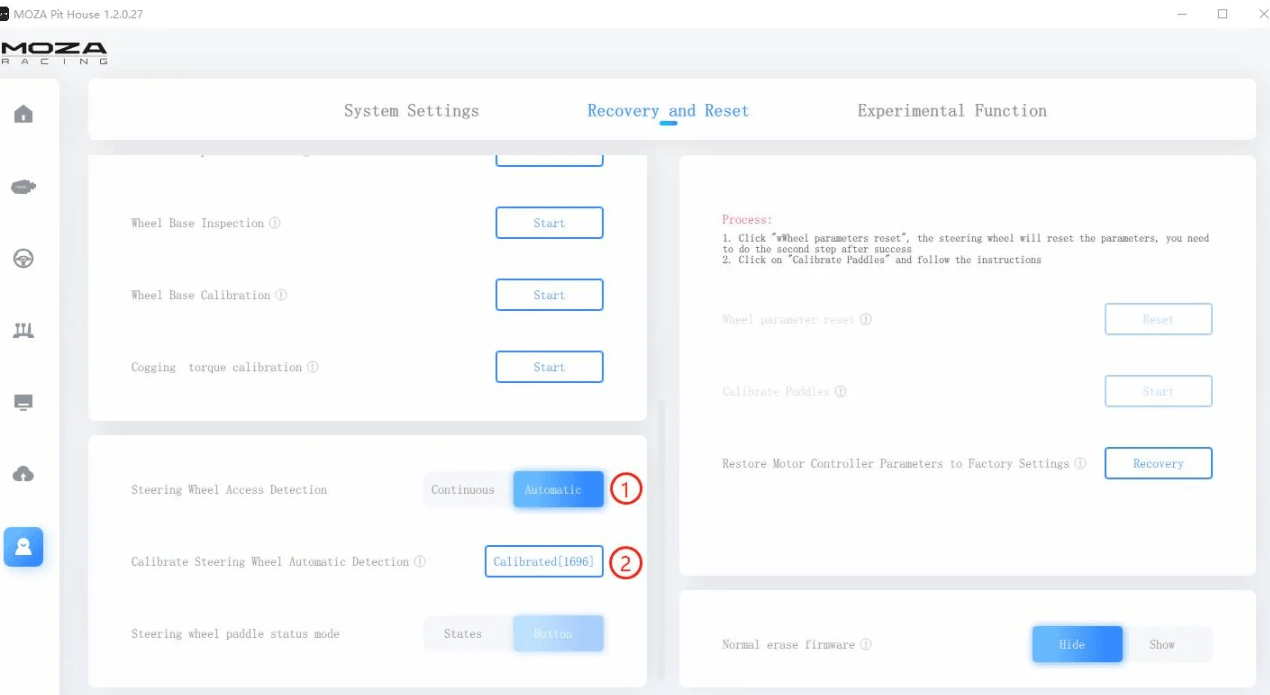This screenshot has height=695, width=1270.
Task: Click info icon beside Normal erase firmware
Action: [x=866, y=645]
